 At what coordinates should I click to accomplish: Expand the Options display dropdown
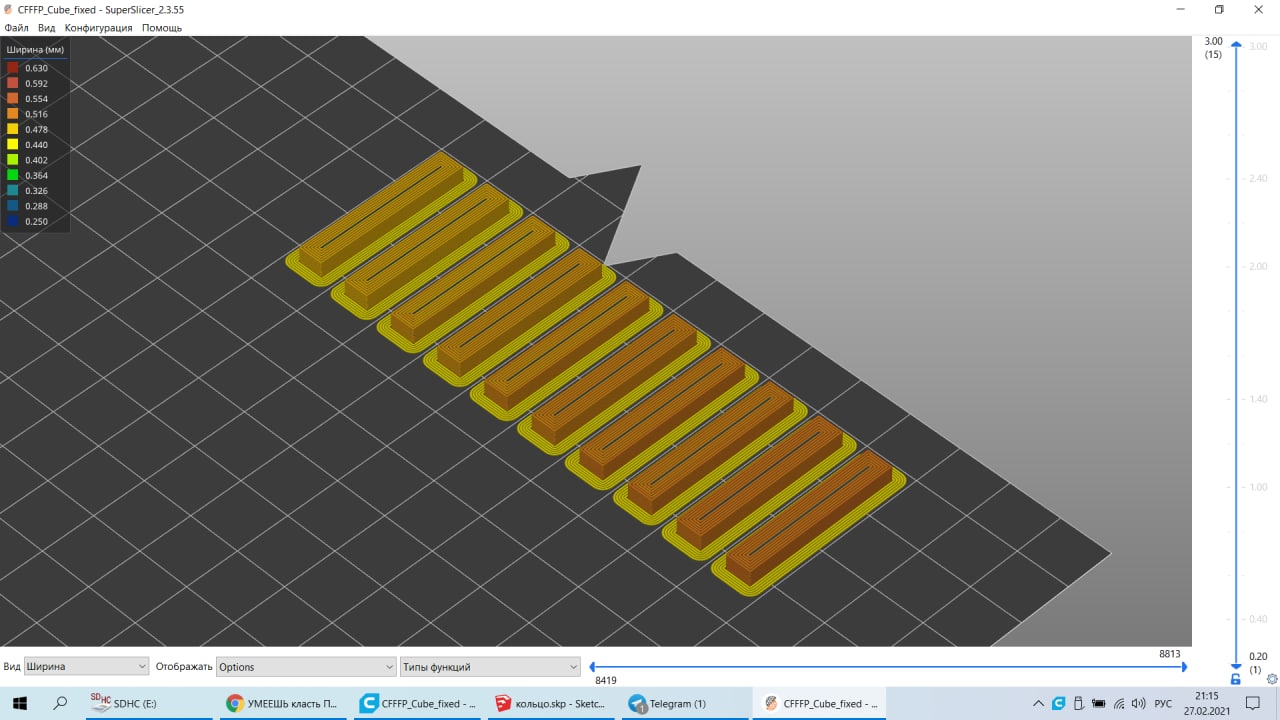point(306,666)
